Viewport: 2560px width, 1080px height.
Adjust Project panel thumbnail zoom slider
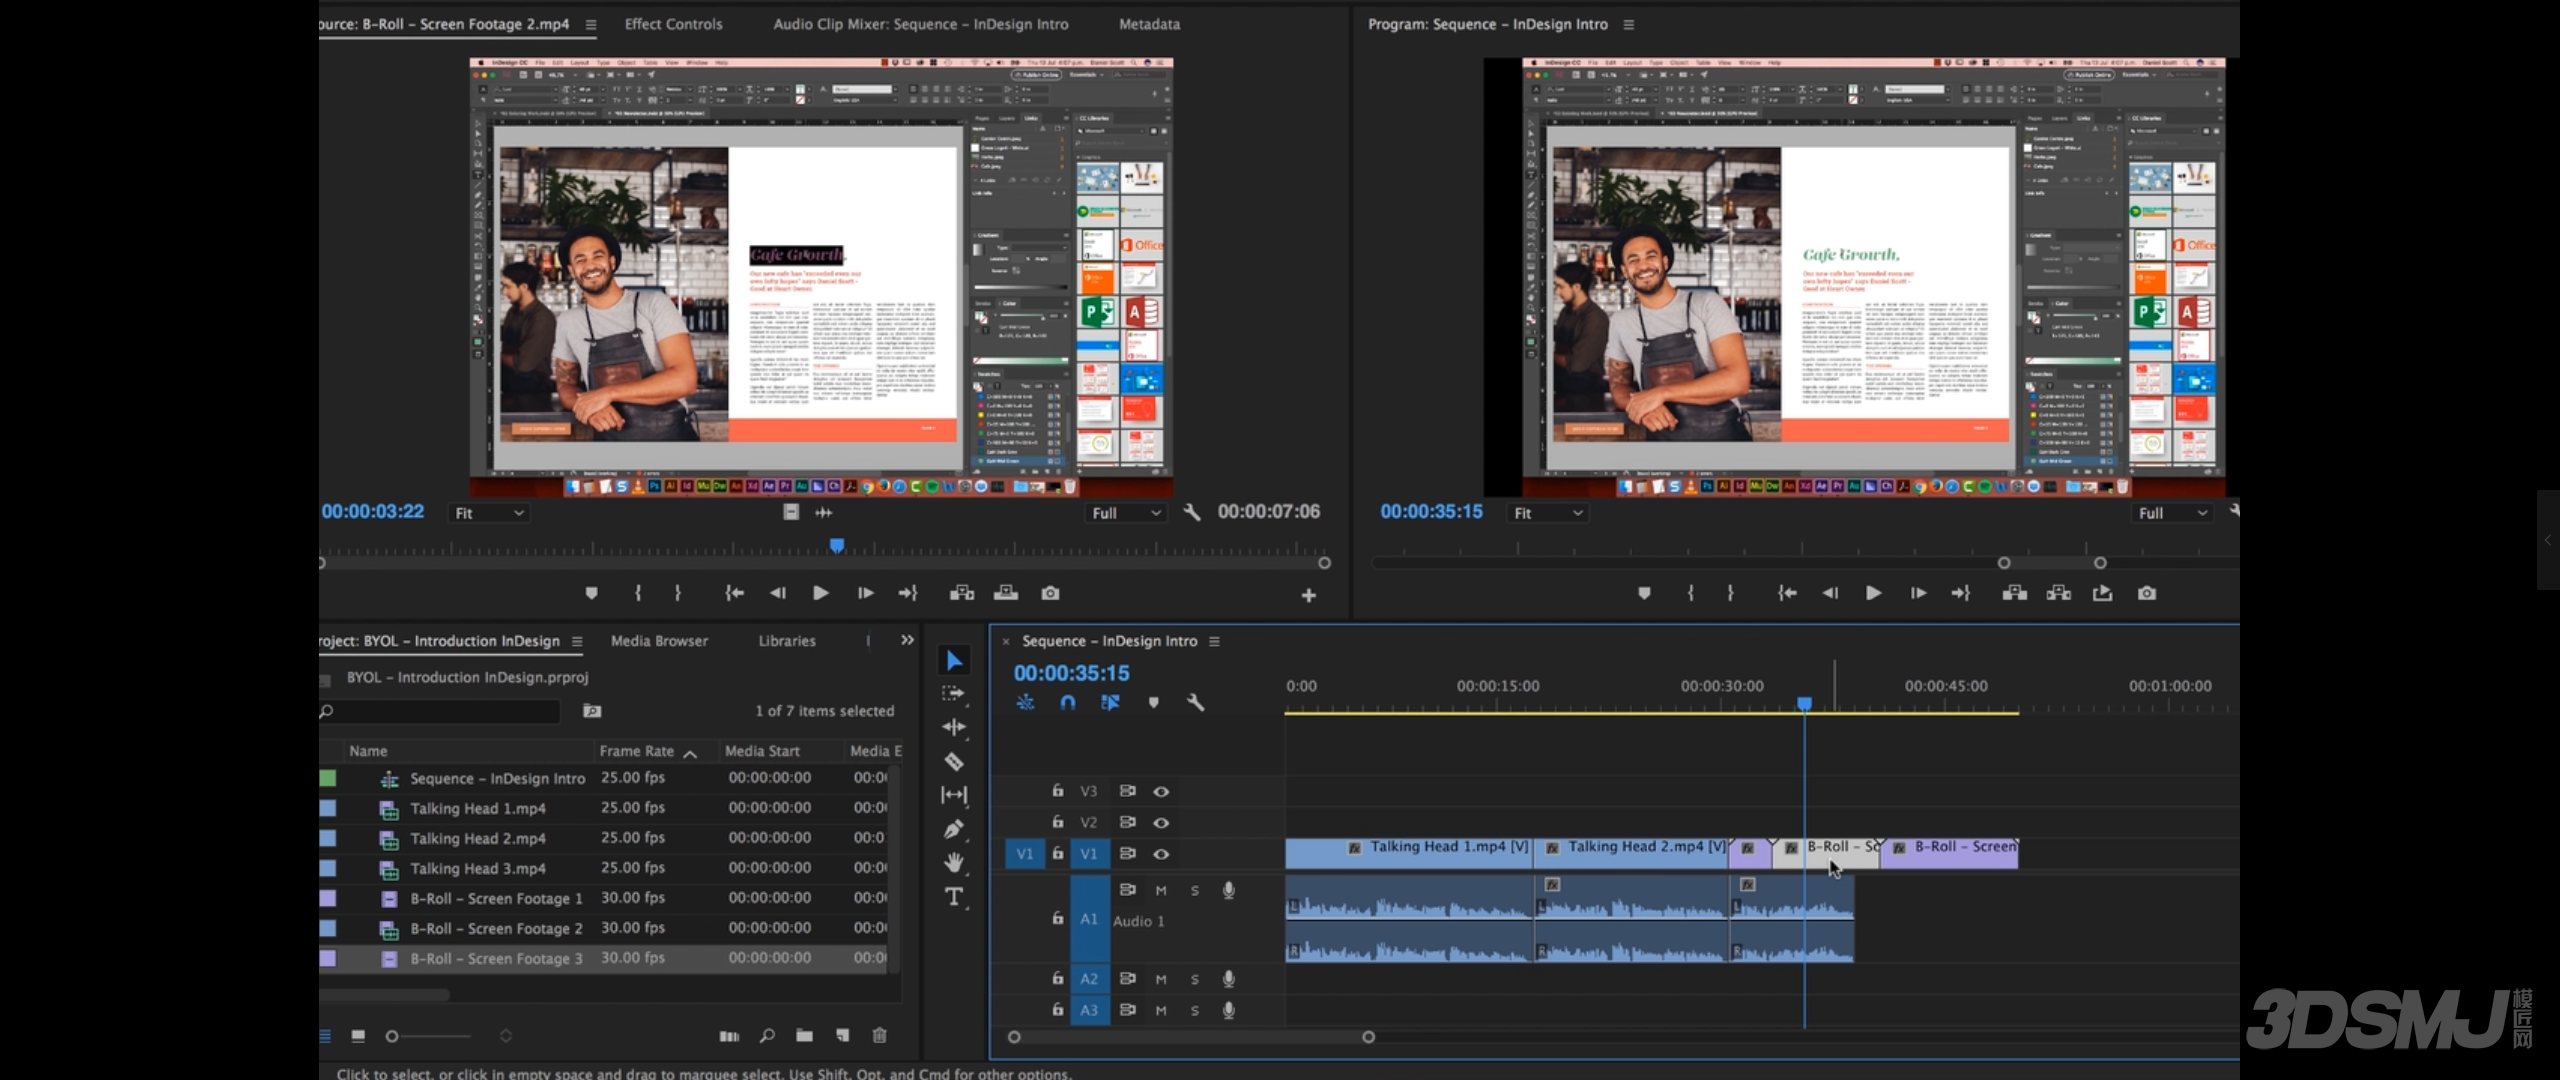pos(392,1037)
